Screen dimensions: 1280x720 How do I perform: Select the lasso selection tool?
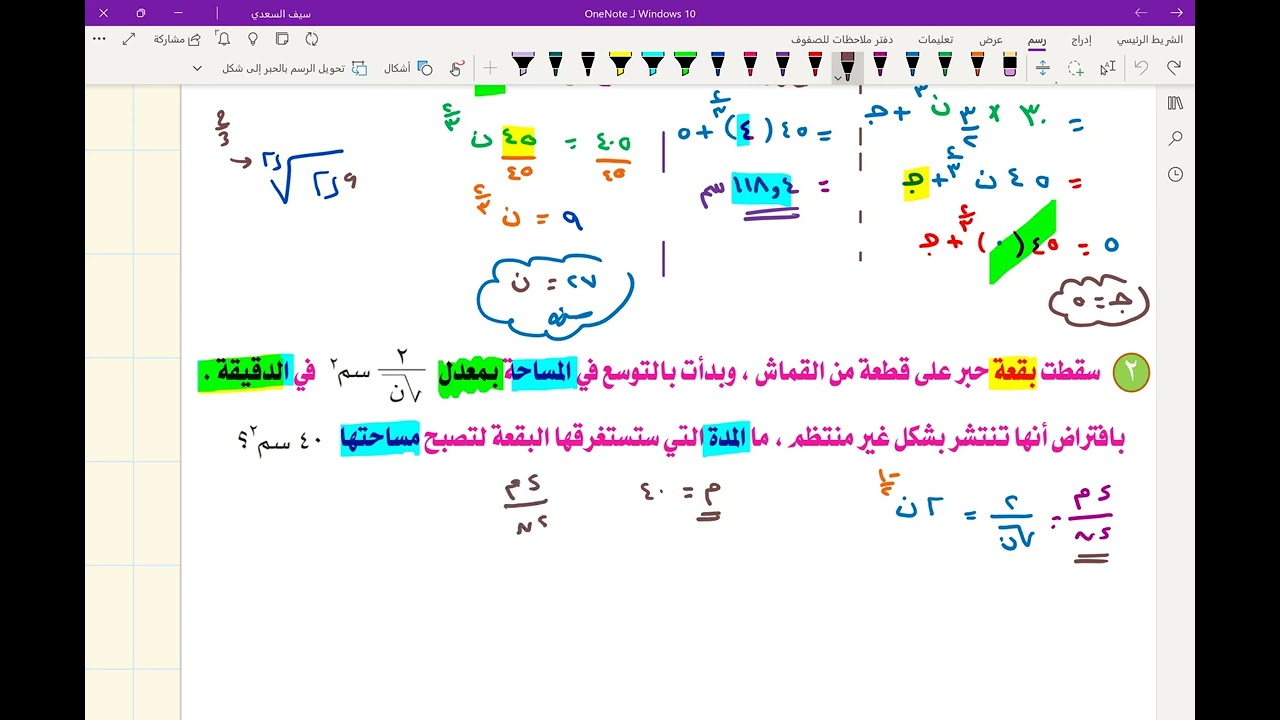1075,68
